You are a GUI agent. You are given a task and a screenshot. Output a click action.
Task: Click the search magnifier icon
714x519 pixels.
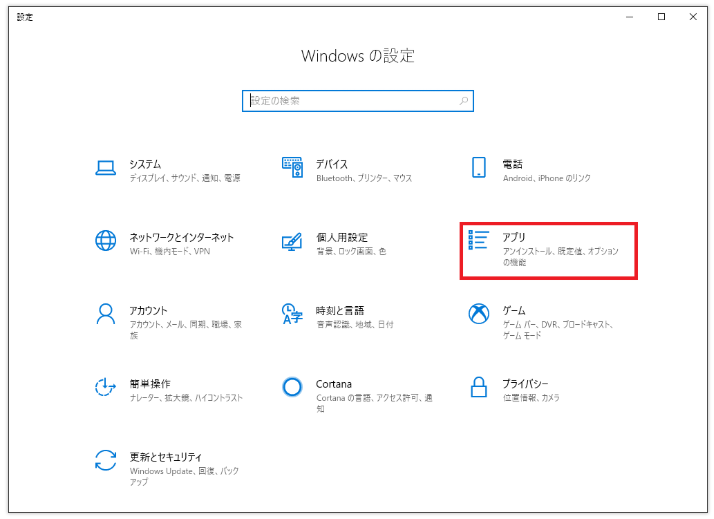(464, 101)
